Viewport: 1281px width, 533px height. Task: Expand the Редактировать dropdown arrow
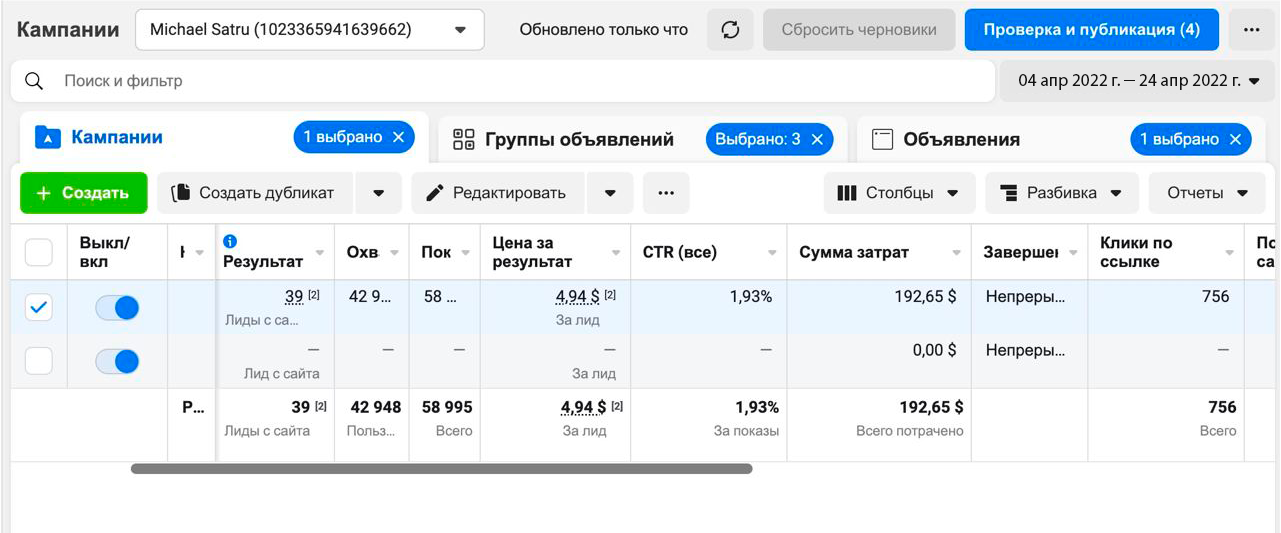(x=610, y=193)
